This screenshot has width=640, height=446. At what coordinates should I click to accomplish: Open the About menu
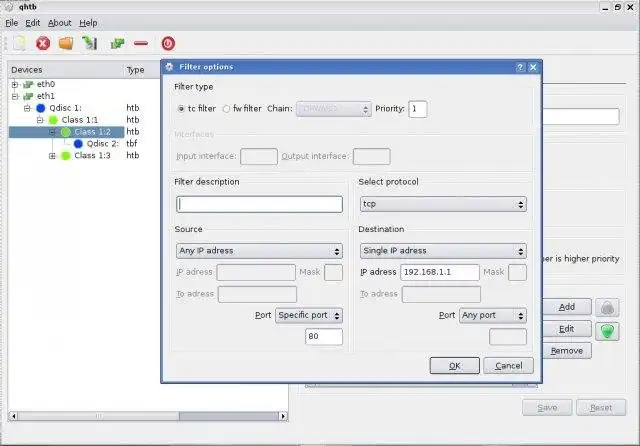click(x=60, y=23)
